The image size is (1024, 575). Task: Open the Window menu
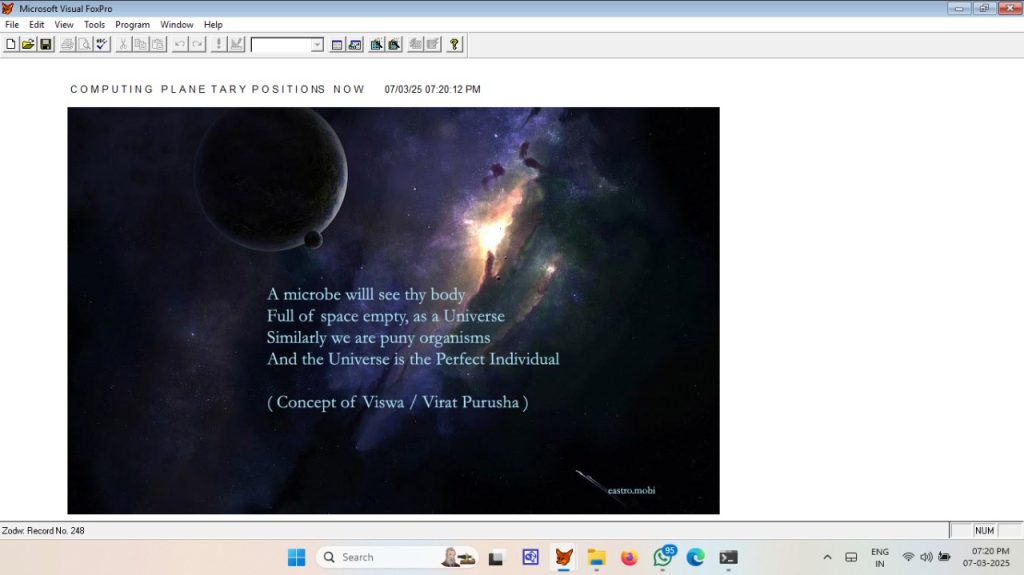point(177,24)
